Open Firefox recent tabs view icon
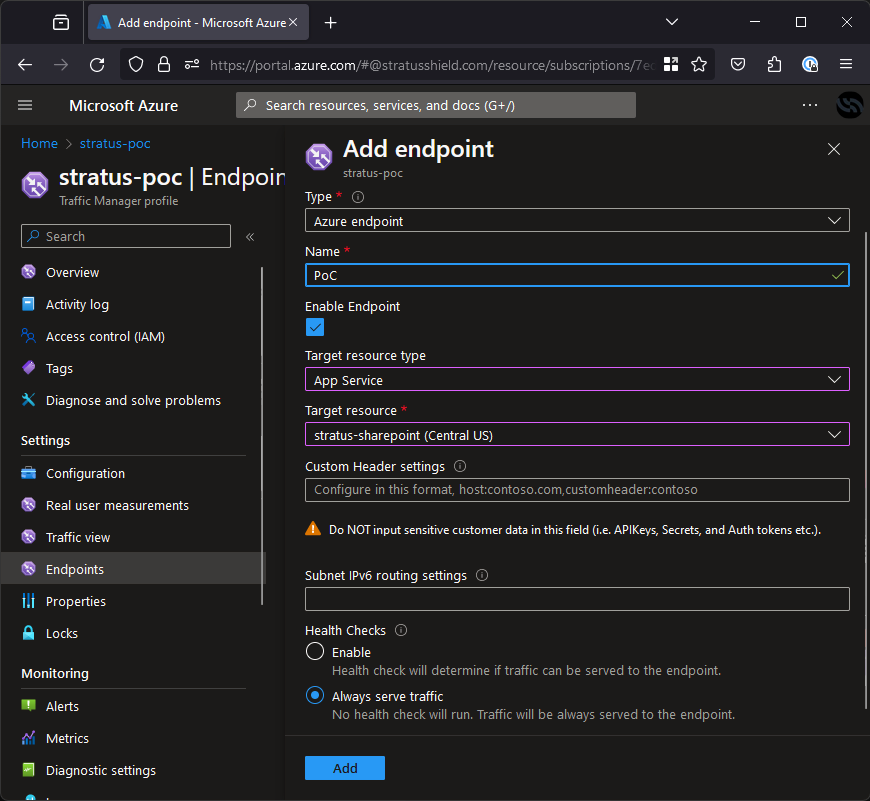 click(60, 23)
